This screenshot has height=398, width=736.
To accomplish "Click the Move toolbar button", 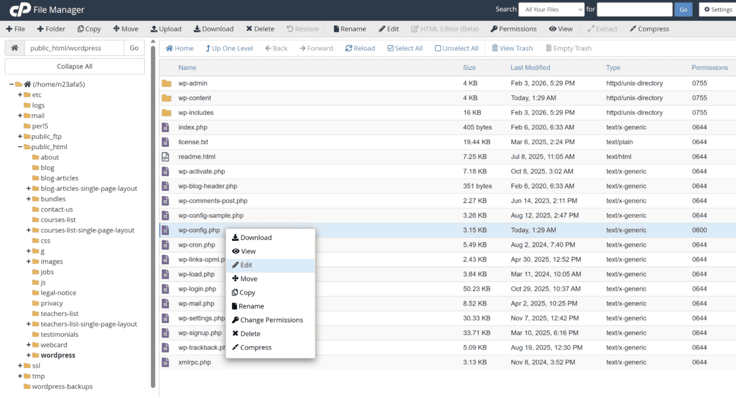I will (x=126, y=29).
